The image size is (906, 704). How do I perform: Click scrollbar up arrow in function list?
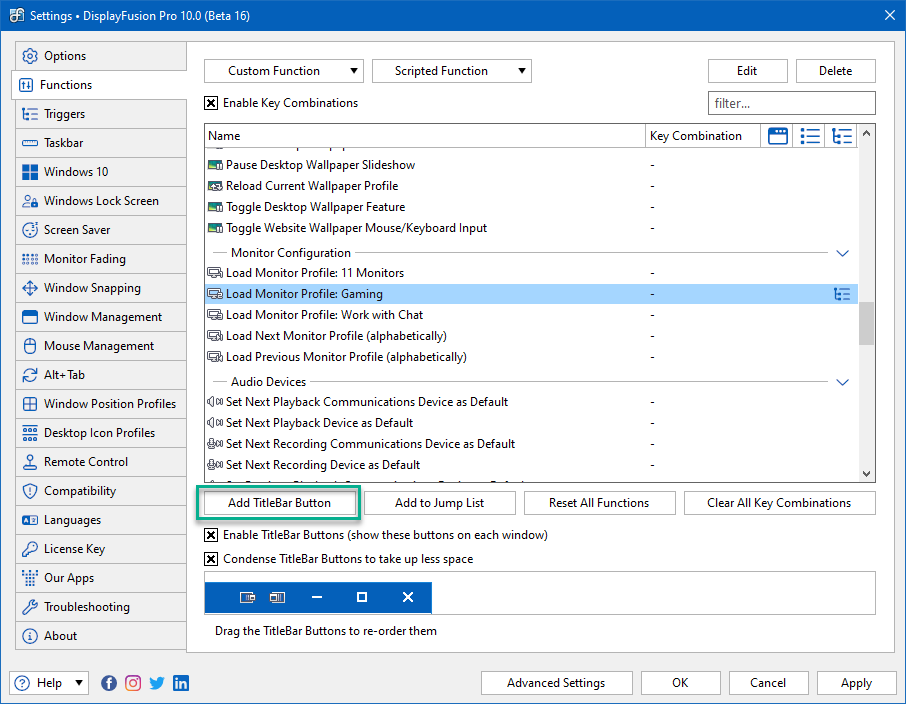pyautogui.click(x=866, y=134)
